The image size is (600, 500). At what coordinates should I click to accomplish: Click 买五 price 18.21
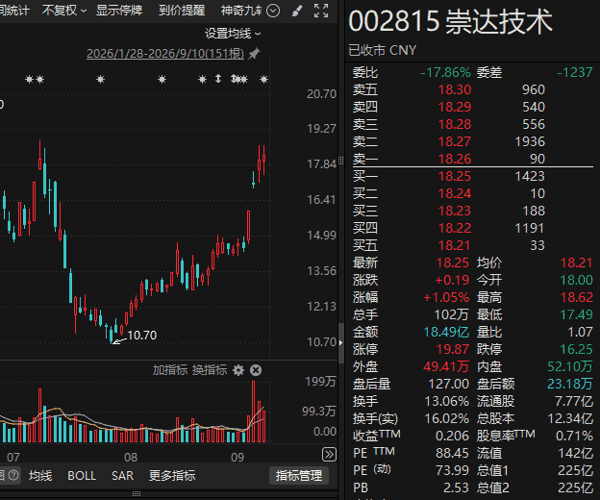click(455, 245)
